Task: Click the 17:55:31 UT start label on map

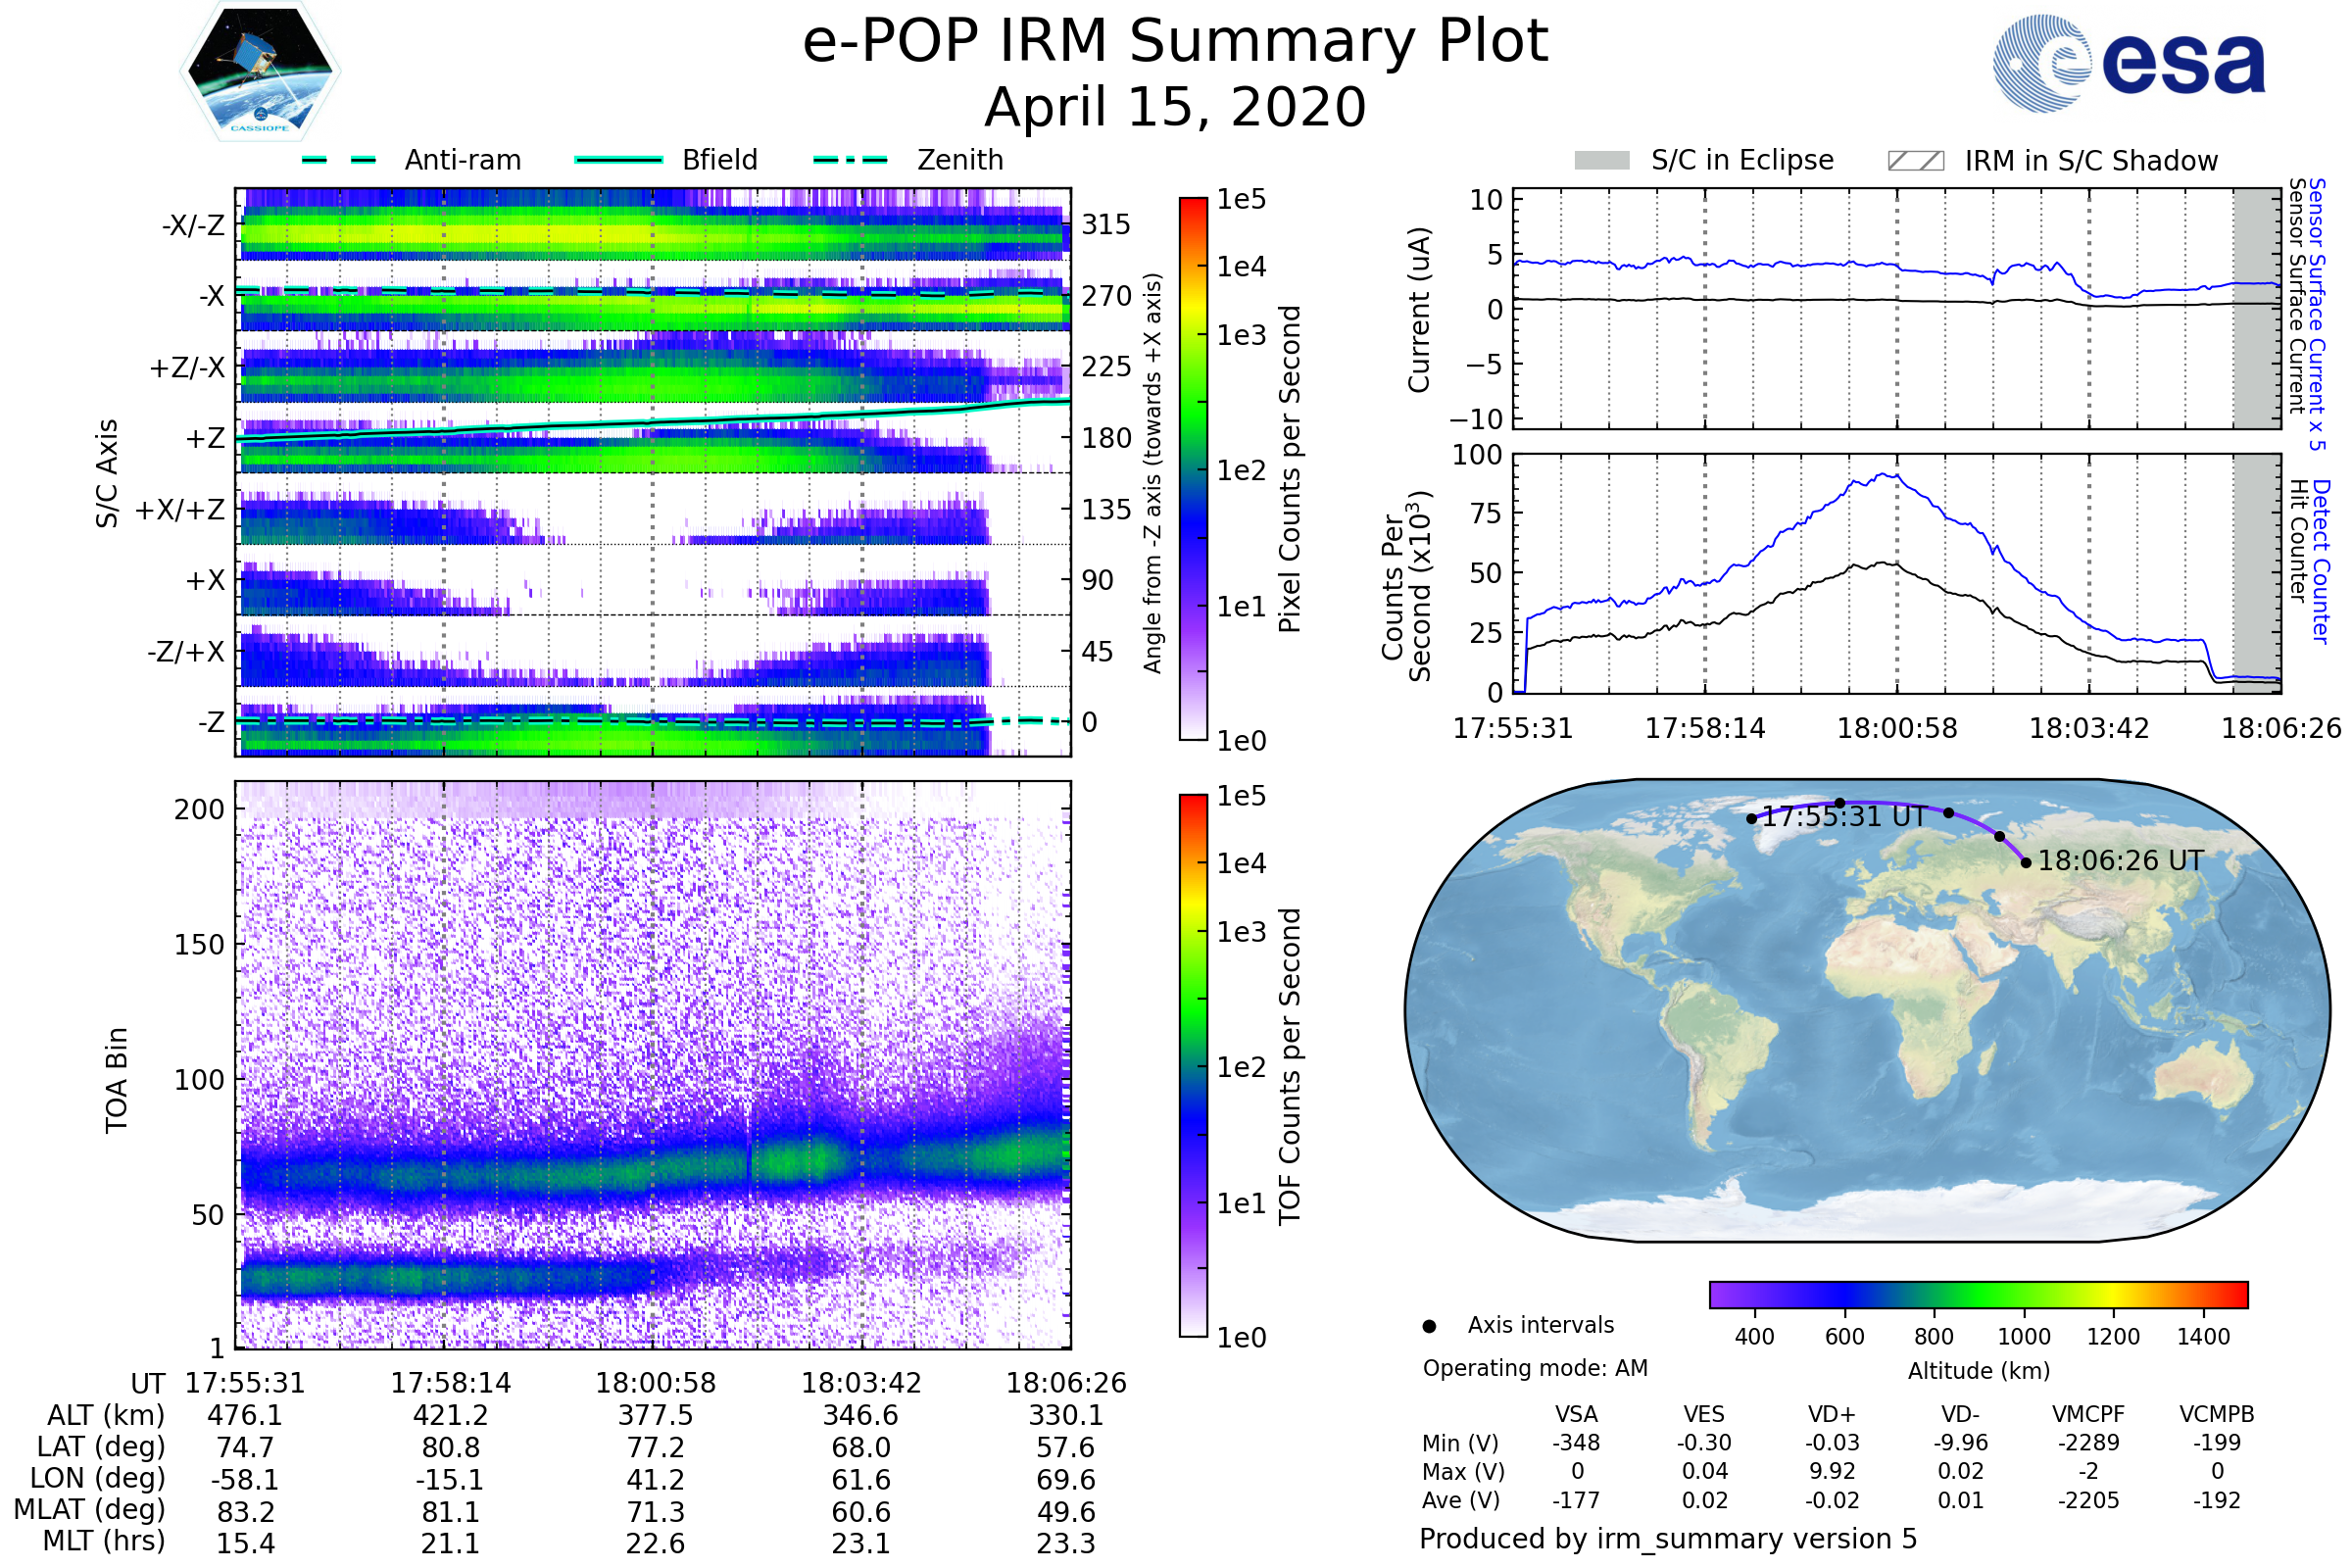Action: tap(1844, 817)
